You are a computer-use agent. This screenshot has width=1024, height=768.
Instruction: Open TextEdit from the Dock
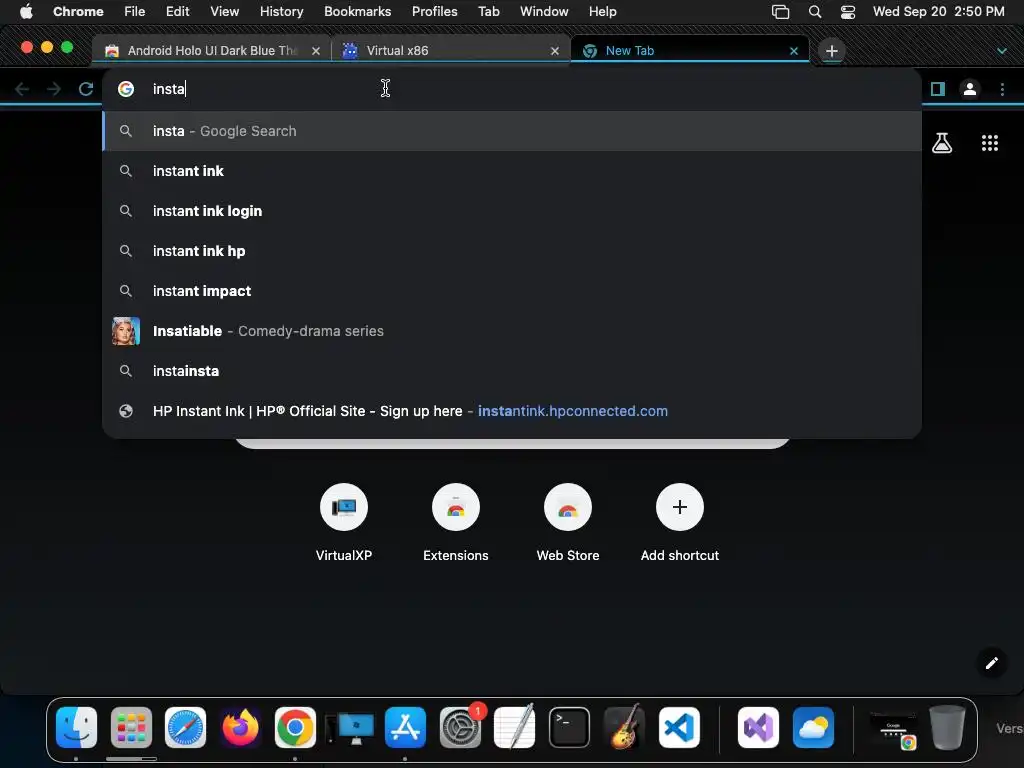point(515,728)
